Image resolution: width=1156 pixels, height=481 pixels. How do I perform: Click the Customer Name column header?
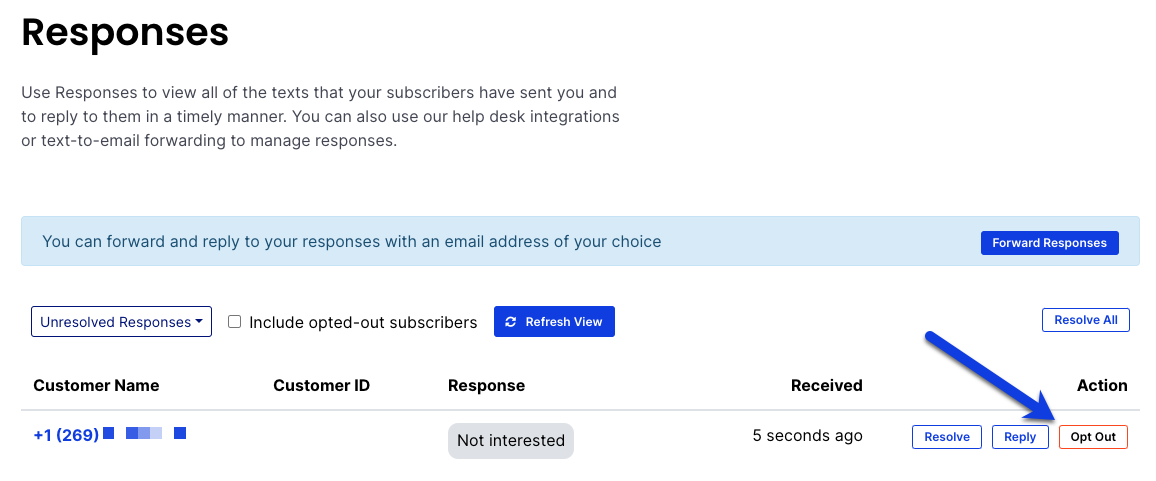[x=96, y=385]
